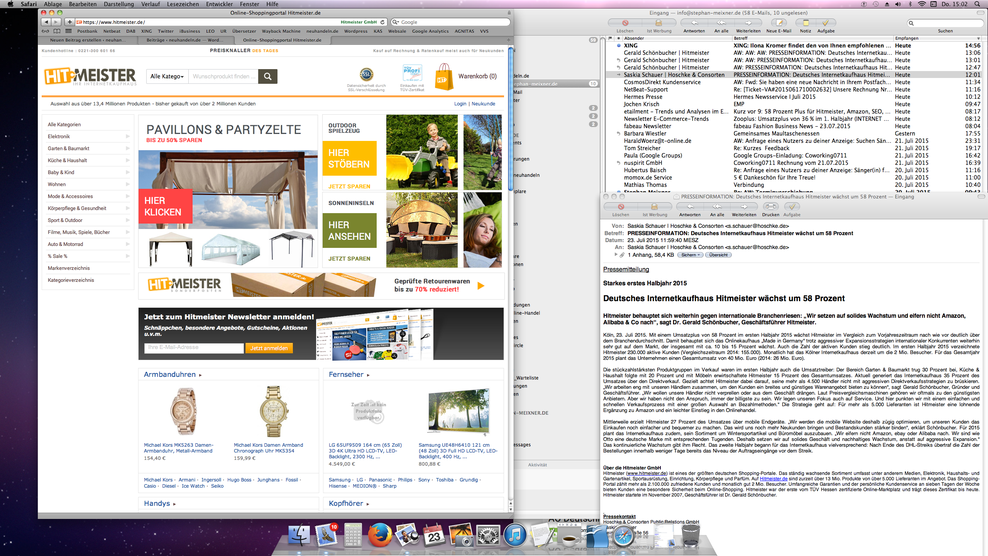Click the Weiterleiten forward icon in Mail toolbar
988x556 pixels.
coord(748,23)
